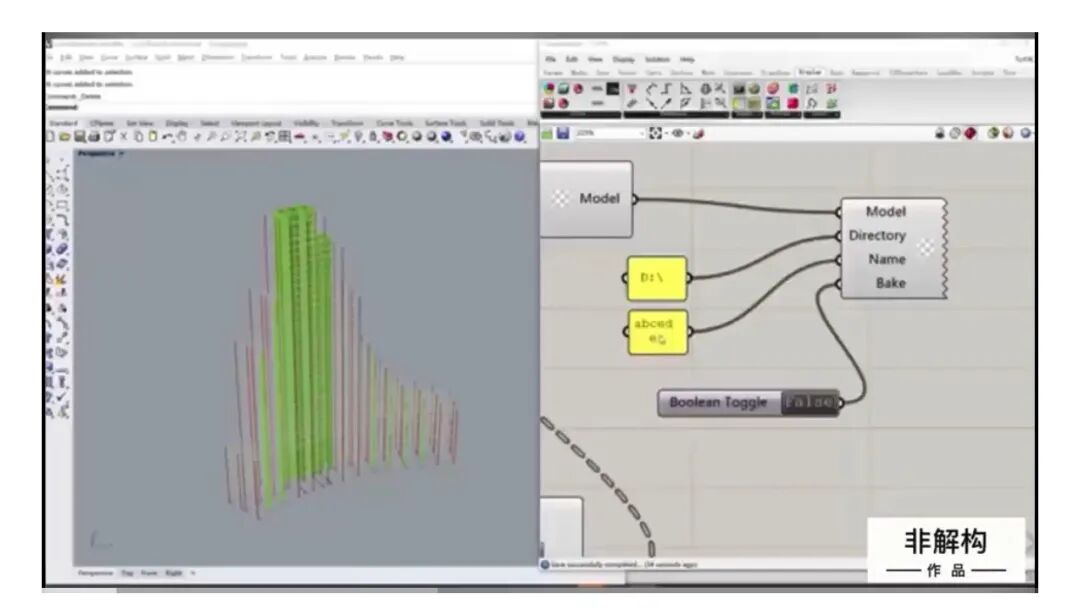1080x614 pixels.
Task: Click the padlock Lock objects icon
Action: point(373,136)
